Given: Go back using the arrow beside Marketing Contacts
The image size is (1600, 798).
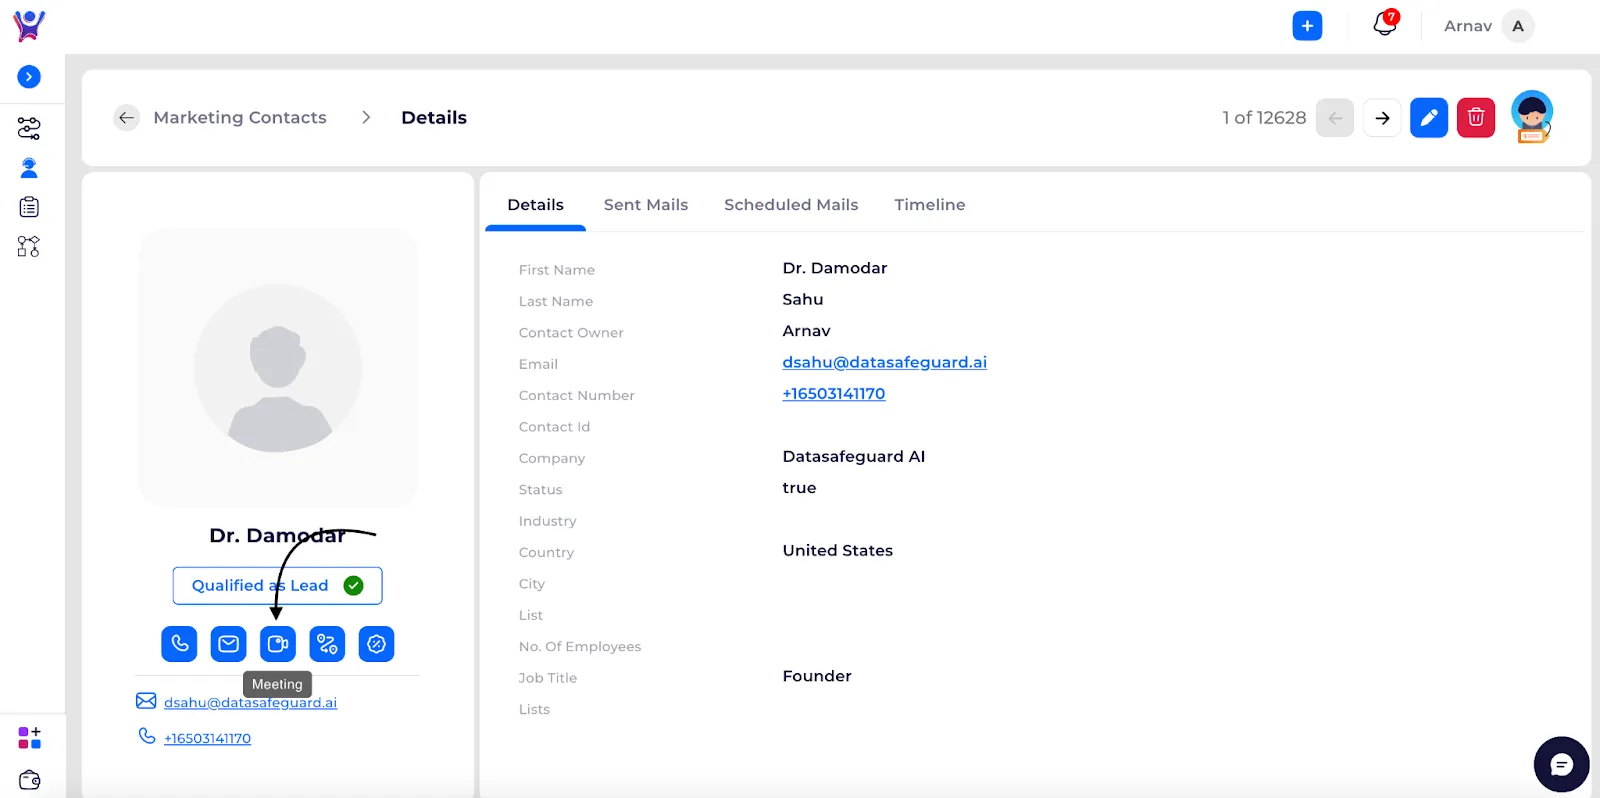Looking at the screenshot, I should (x=126, y=118).
